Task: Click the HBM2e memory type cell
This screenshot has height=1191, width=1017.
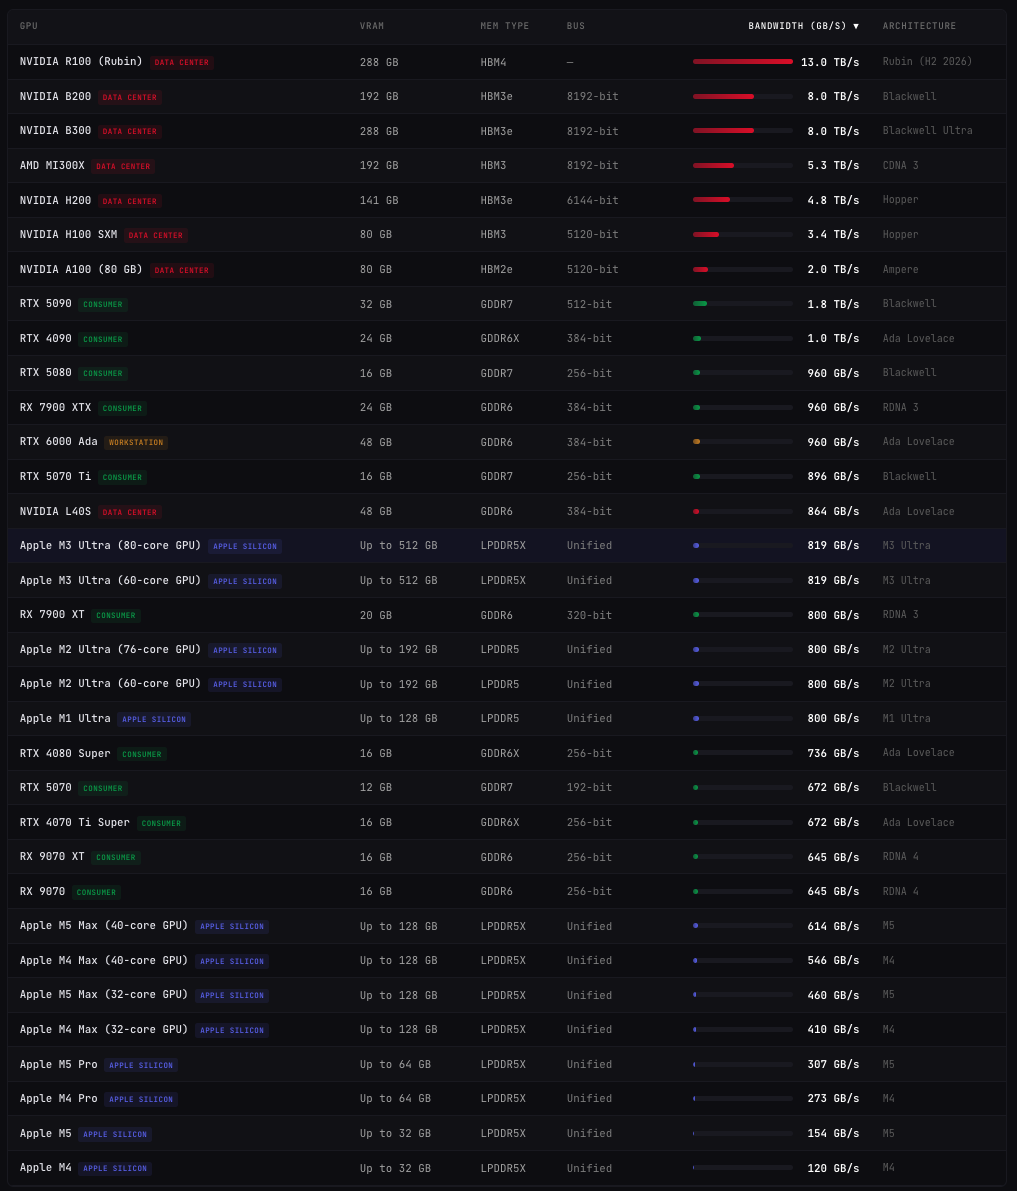Action: click(x=497, y=270)
